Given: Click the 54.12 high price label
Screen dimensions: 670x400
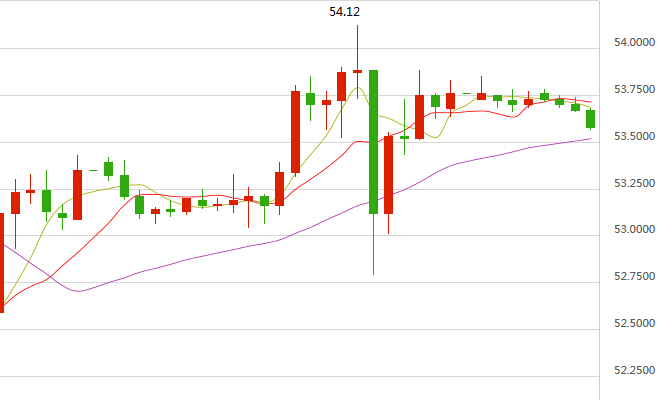Looking at the screenshot, I should pyautogui.click(x=346, y=13).
